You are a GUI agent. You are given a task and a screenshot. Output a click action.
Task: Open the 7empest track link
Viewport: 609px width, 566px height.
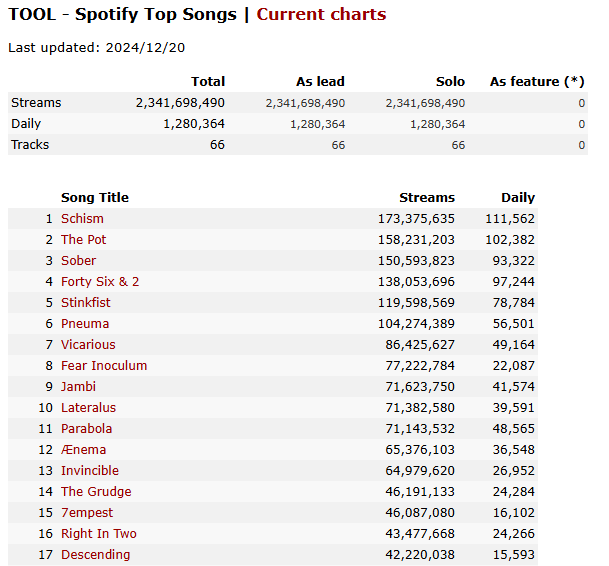pos(86,512)
